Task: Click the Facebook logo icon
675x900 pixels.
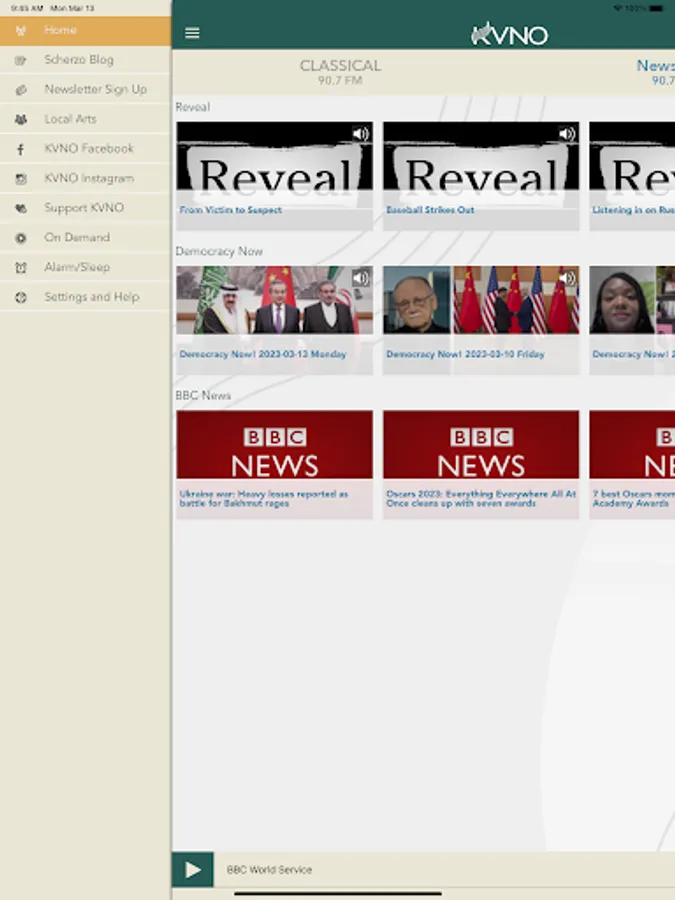Action: 21,149
